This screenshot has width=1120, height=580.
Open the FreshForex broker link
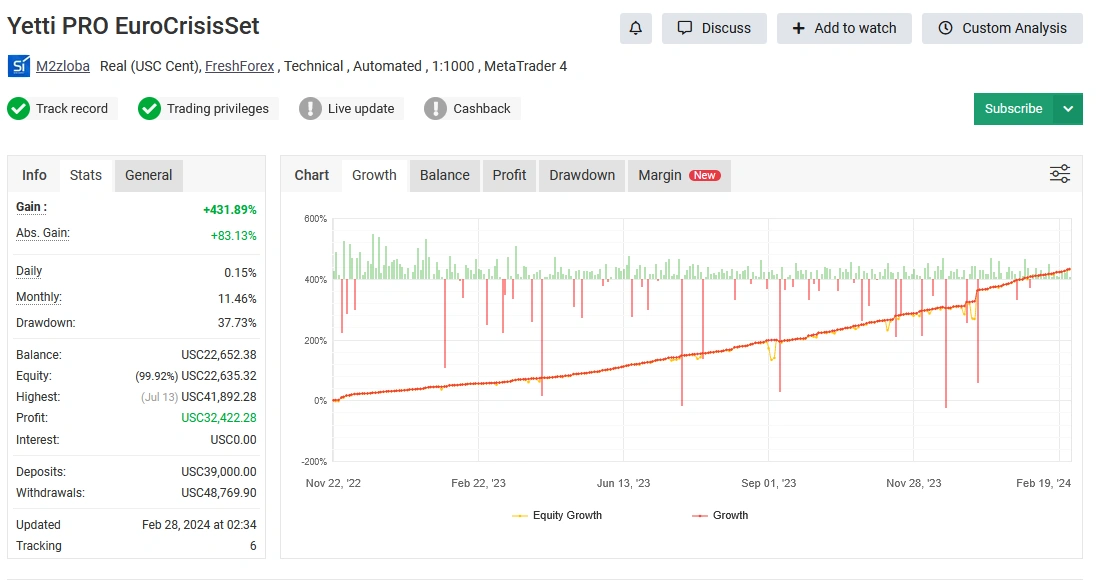(239, 66)
